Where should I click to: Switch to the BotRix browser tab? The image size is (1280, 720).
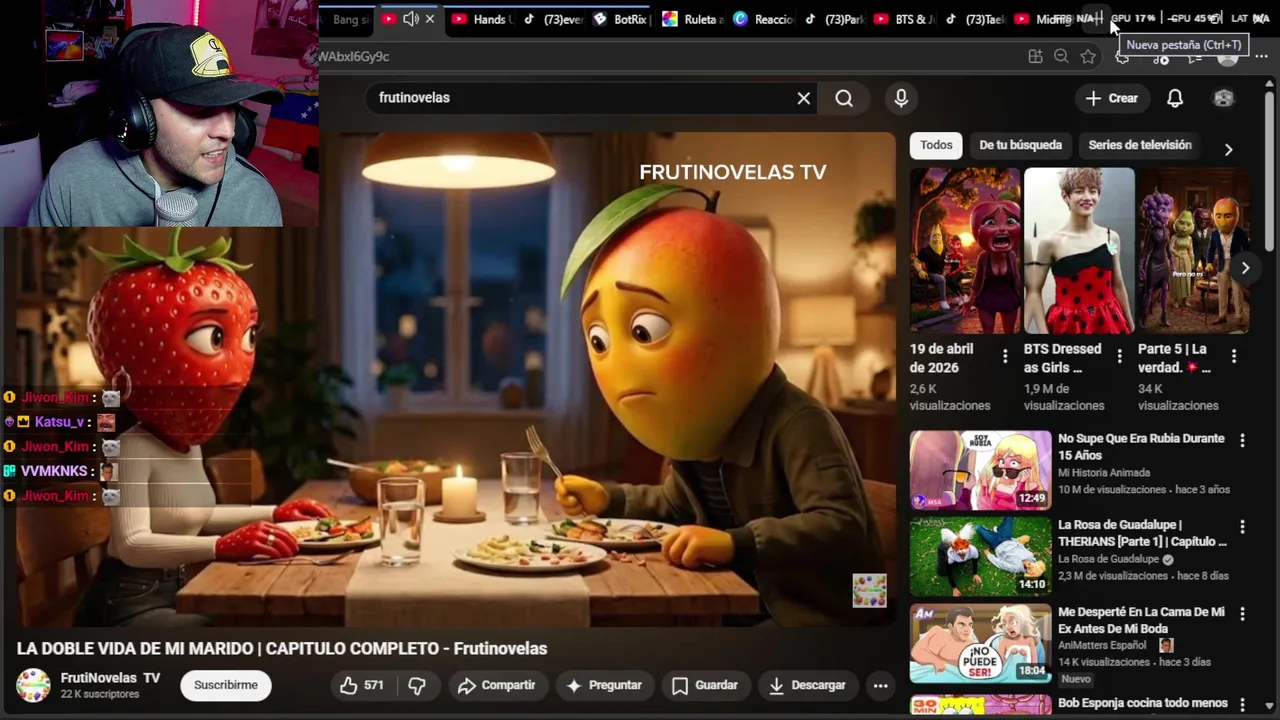click(621, 19)
